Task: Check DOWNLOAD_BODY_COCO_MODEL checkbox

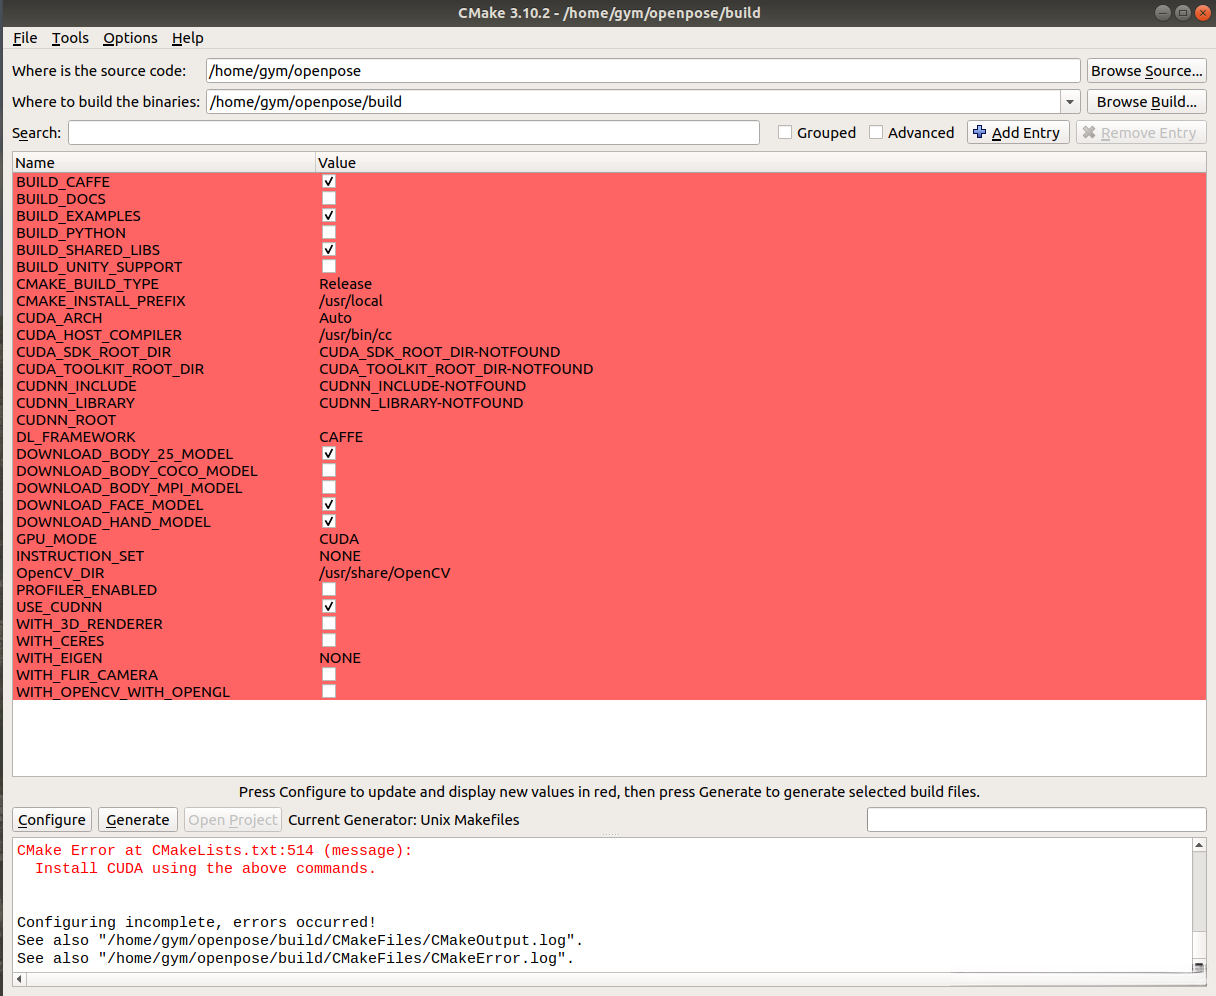Action: point(328,471)
